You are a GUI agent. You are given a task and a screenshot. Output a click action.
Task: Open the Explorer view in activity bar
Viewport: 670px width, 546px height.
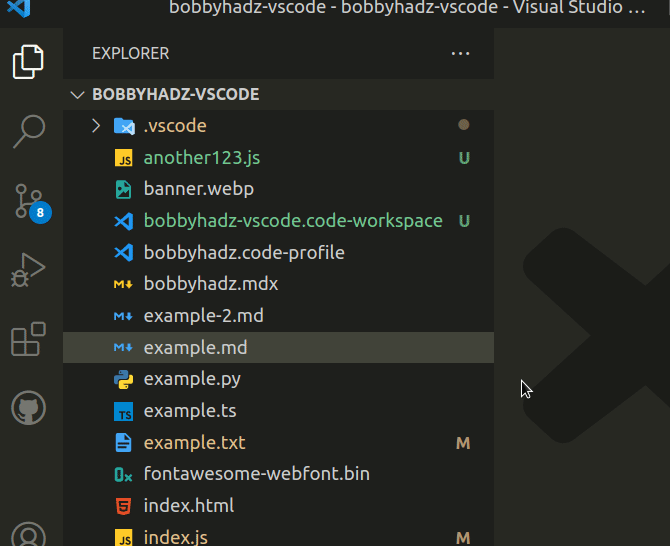(28, 62)
